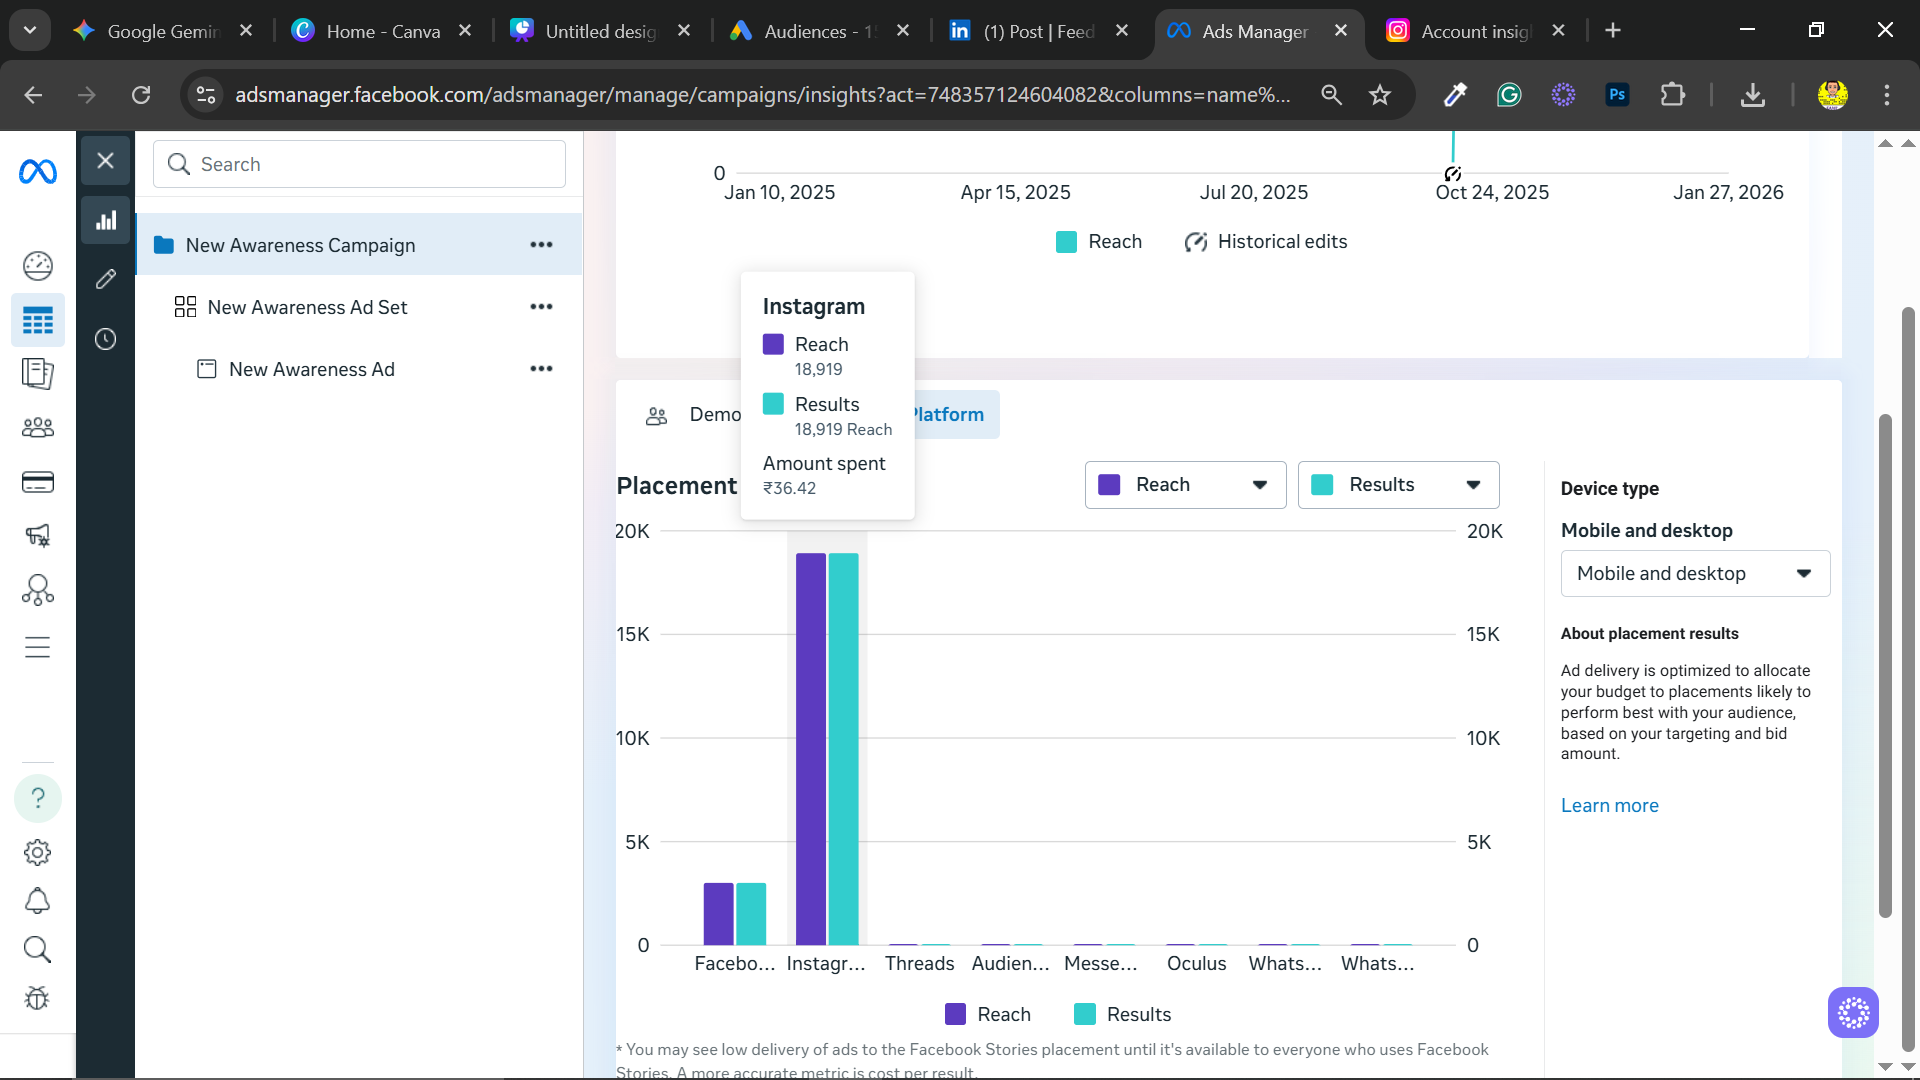Screen dimensions: 1920x1080
Task: Toggle Historical edits in the chart legend
Action: tap(1265, 242)
